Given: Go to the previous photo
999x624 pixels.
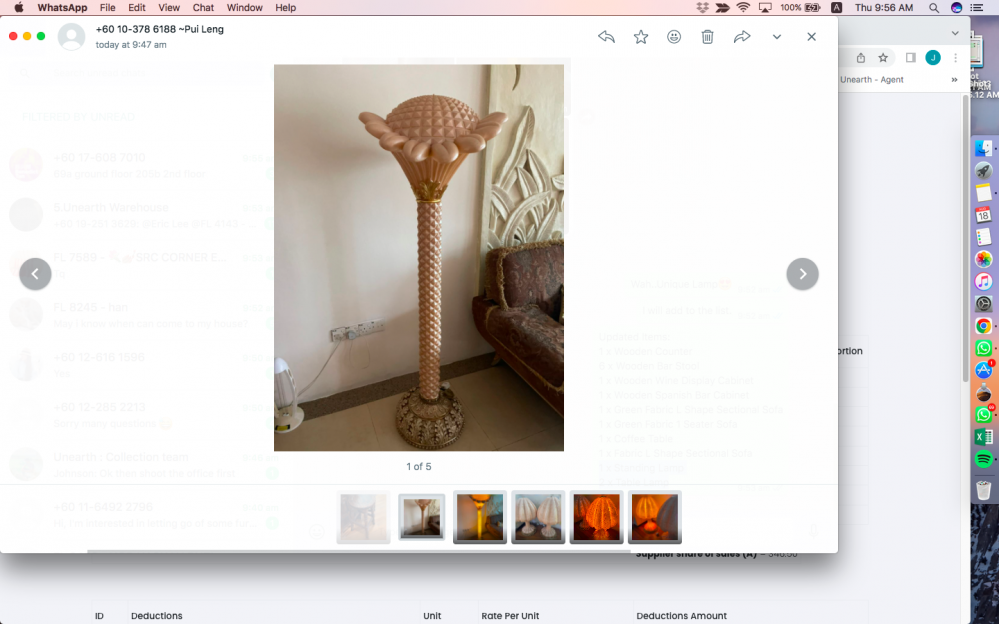Looking at the screenshot, I should click(x=35, y=274).
